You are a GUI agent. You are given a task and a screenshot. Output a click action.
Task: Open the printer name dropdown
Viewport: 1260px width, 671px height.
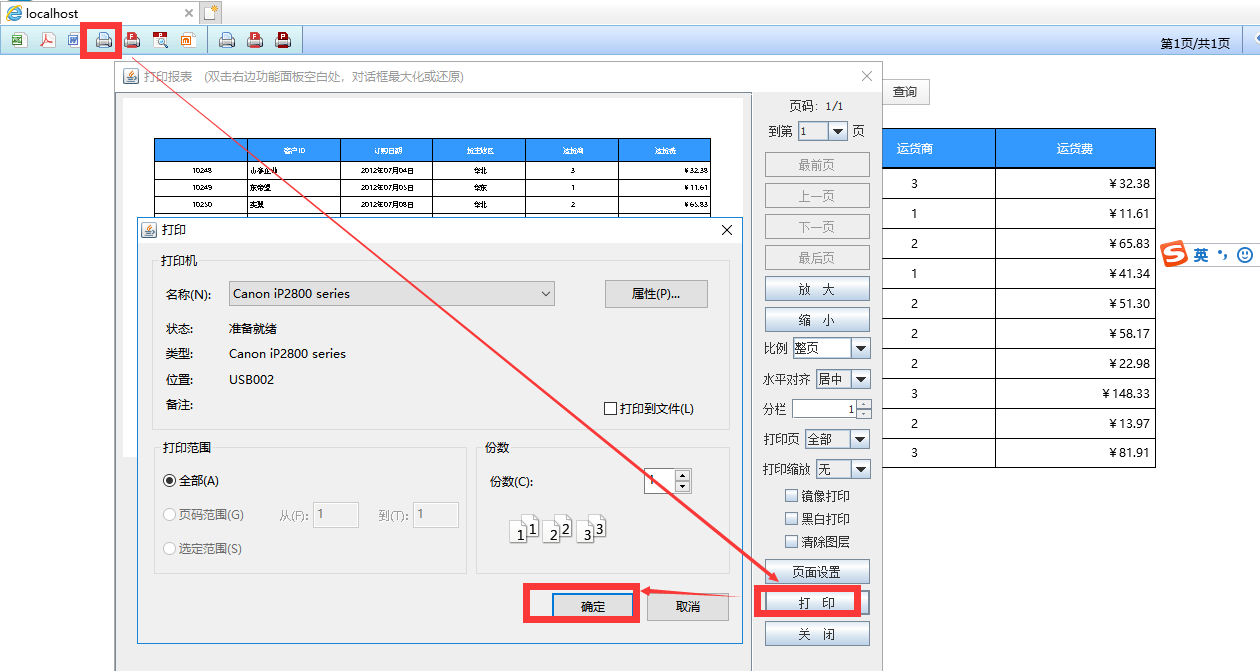(x=545, y=293)
